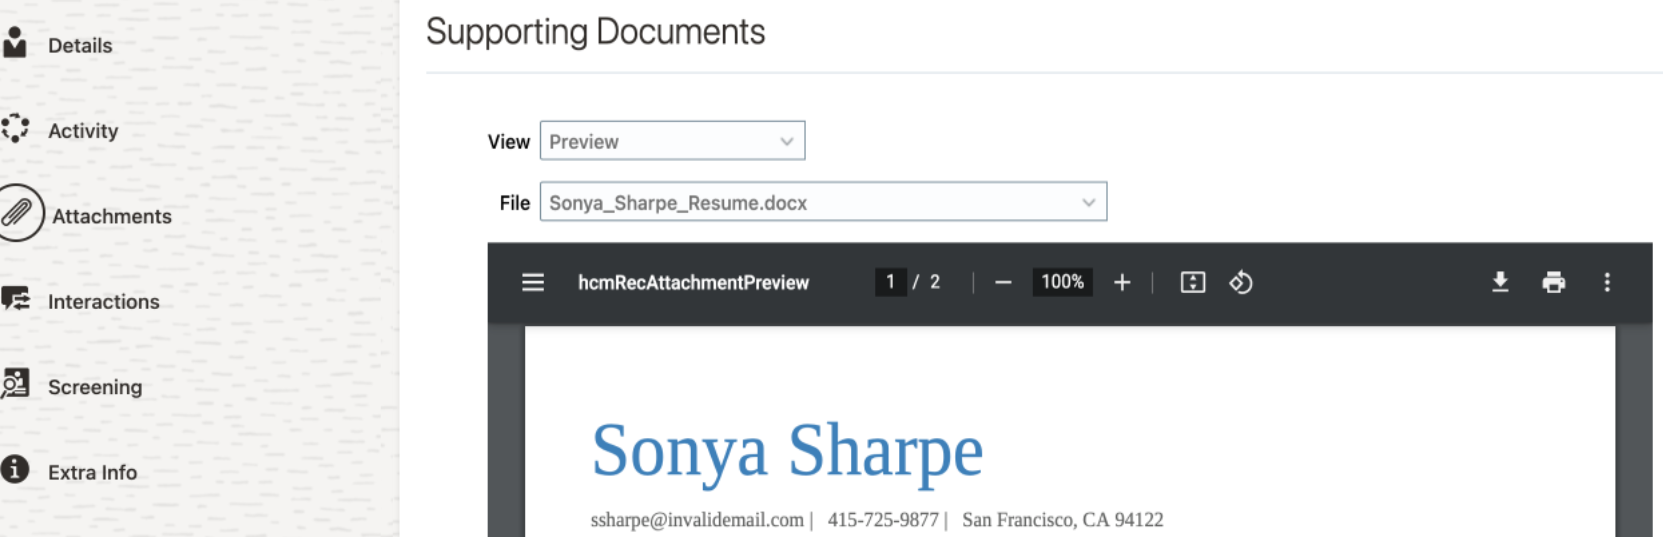Click the hcmRecAttachmentPreview document title

coord(693,283)
